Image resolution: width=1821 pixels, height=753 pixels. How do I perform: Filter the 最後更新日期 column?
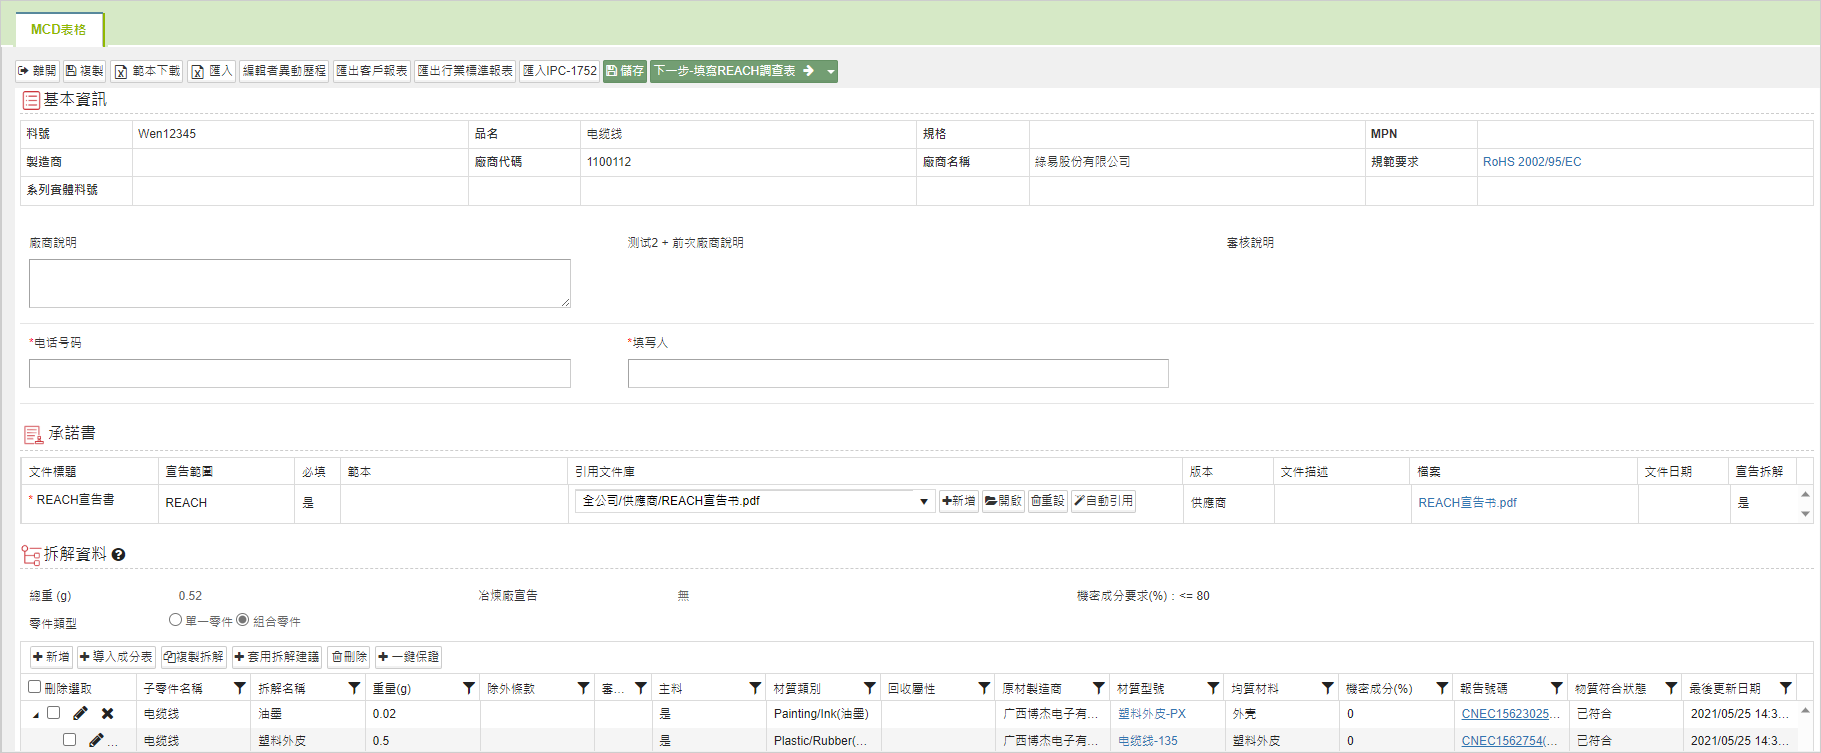tap(1786, 688)
